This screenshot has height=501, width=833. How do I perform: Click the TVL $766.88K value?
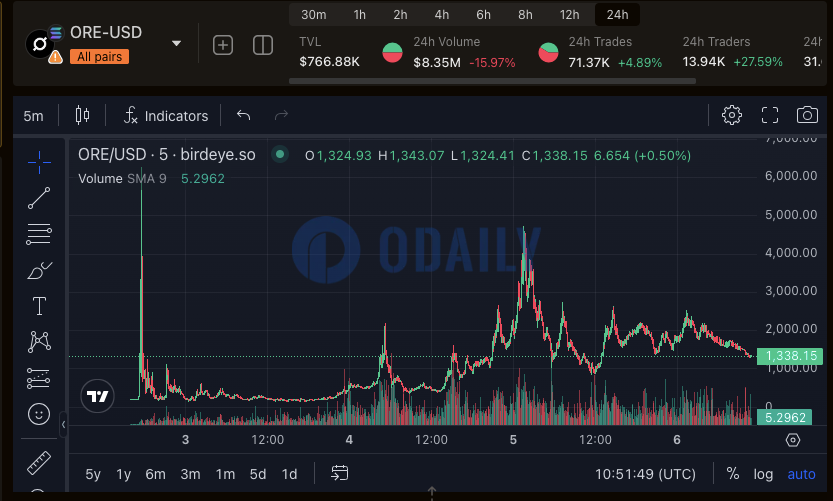point(329,62)
